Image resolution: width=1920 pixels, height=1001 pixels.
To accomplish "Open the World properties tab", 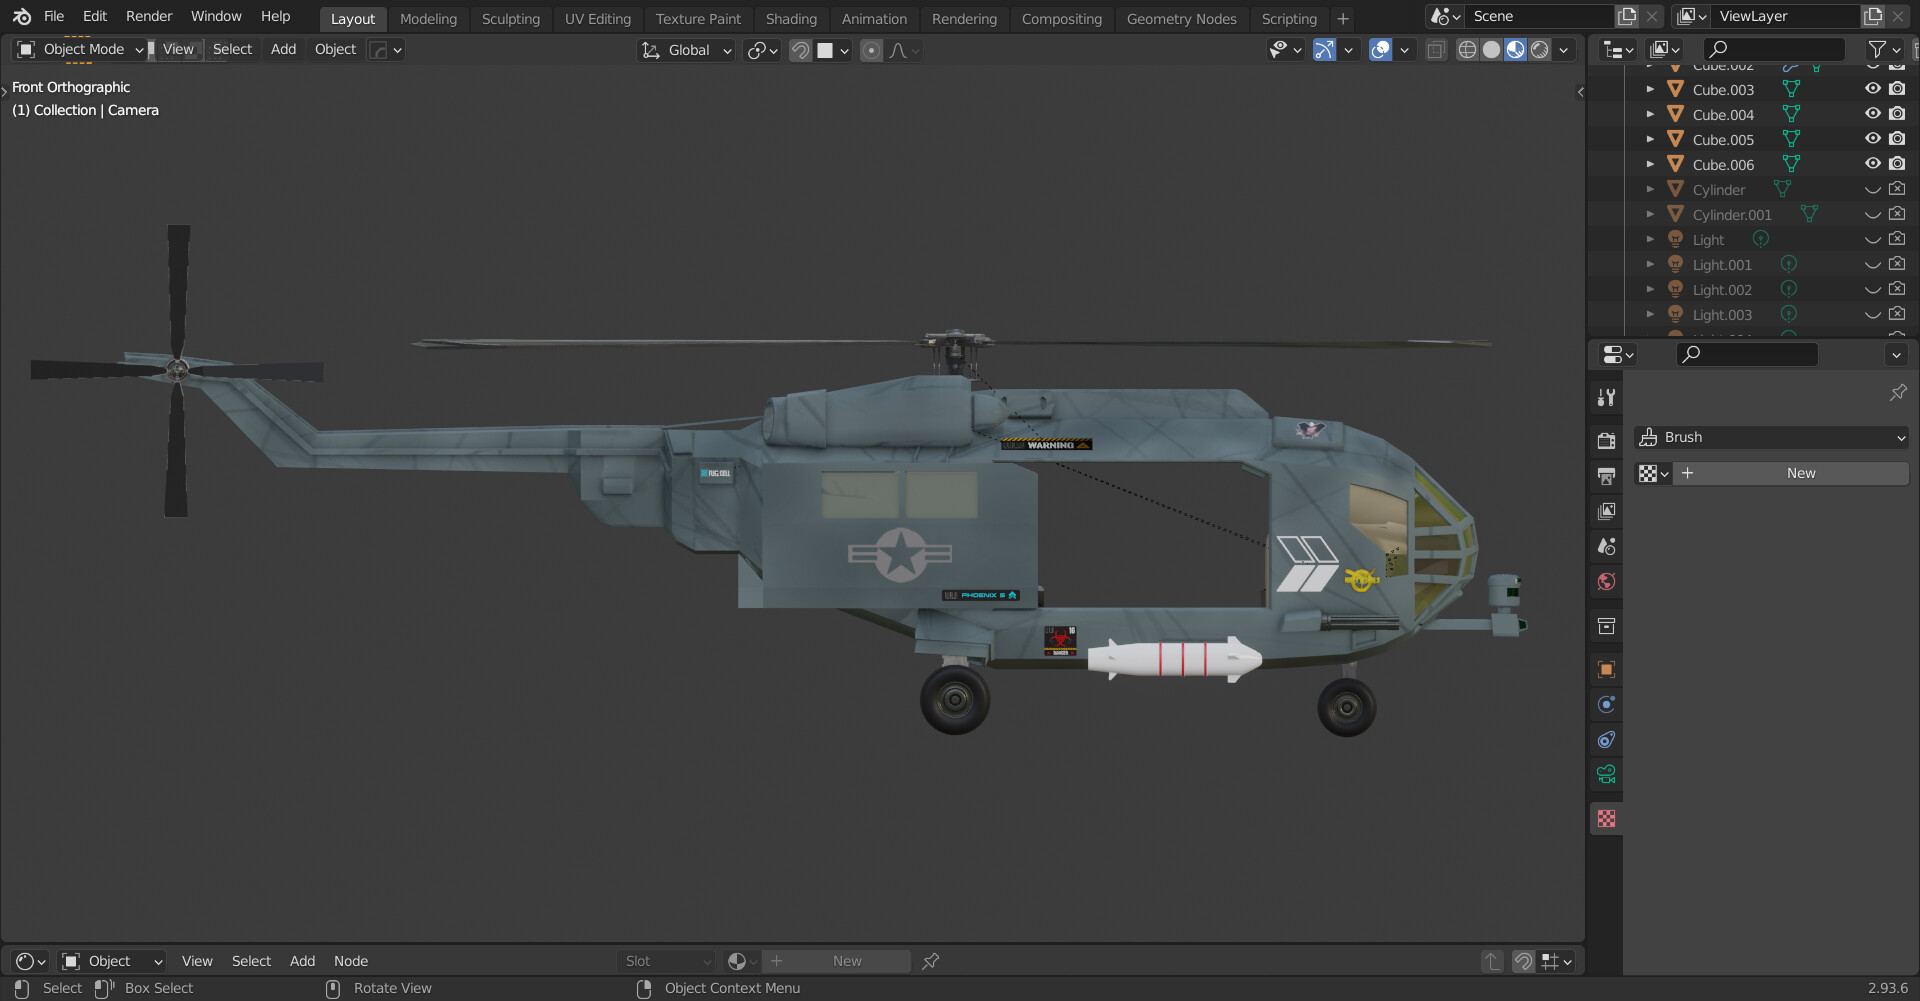I will (1606, 582).
